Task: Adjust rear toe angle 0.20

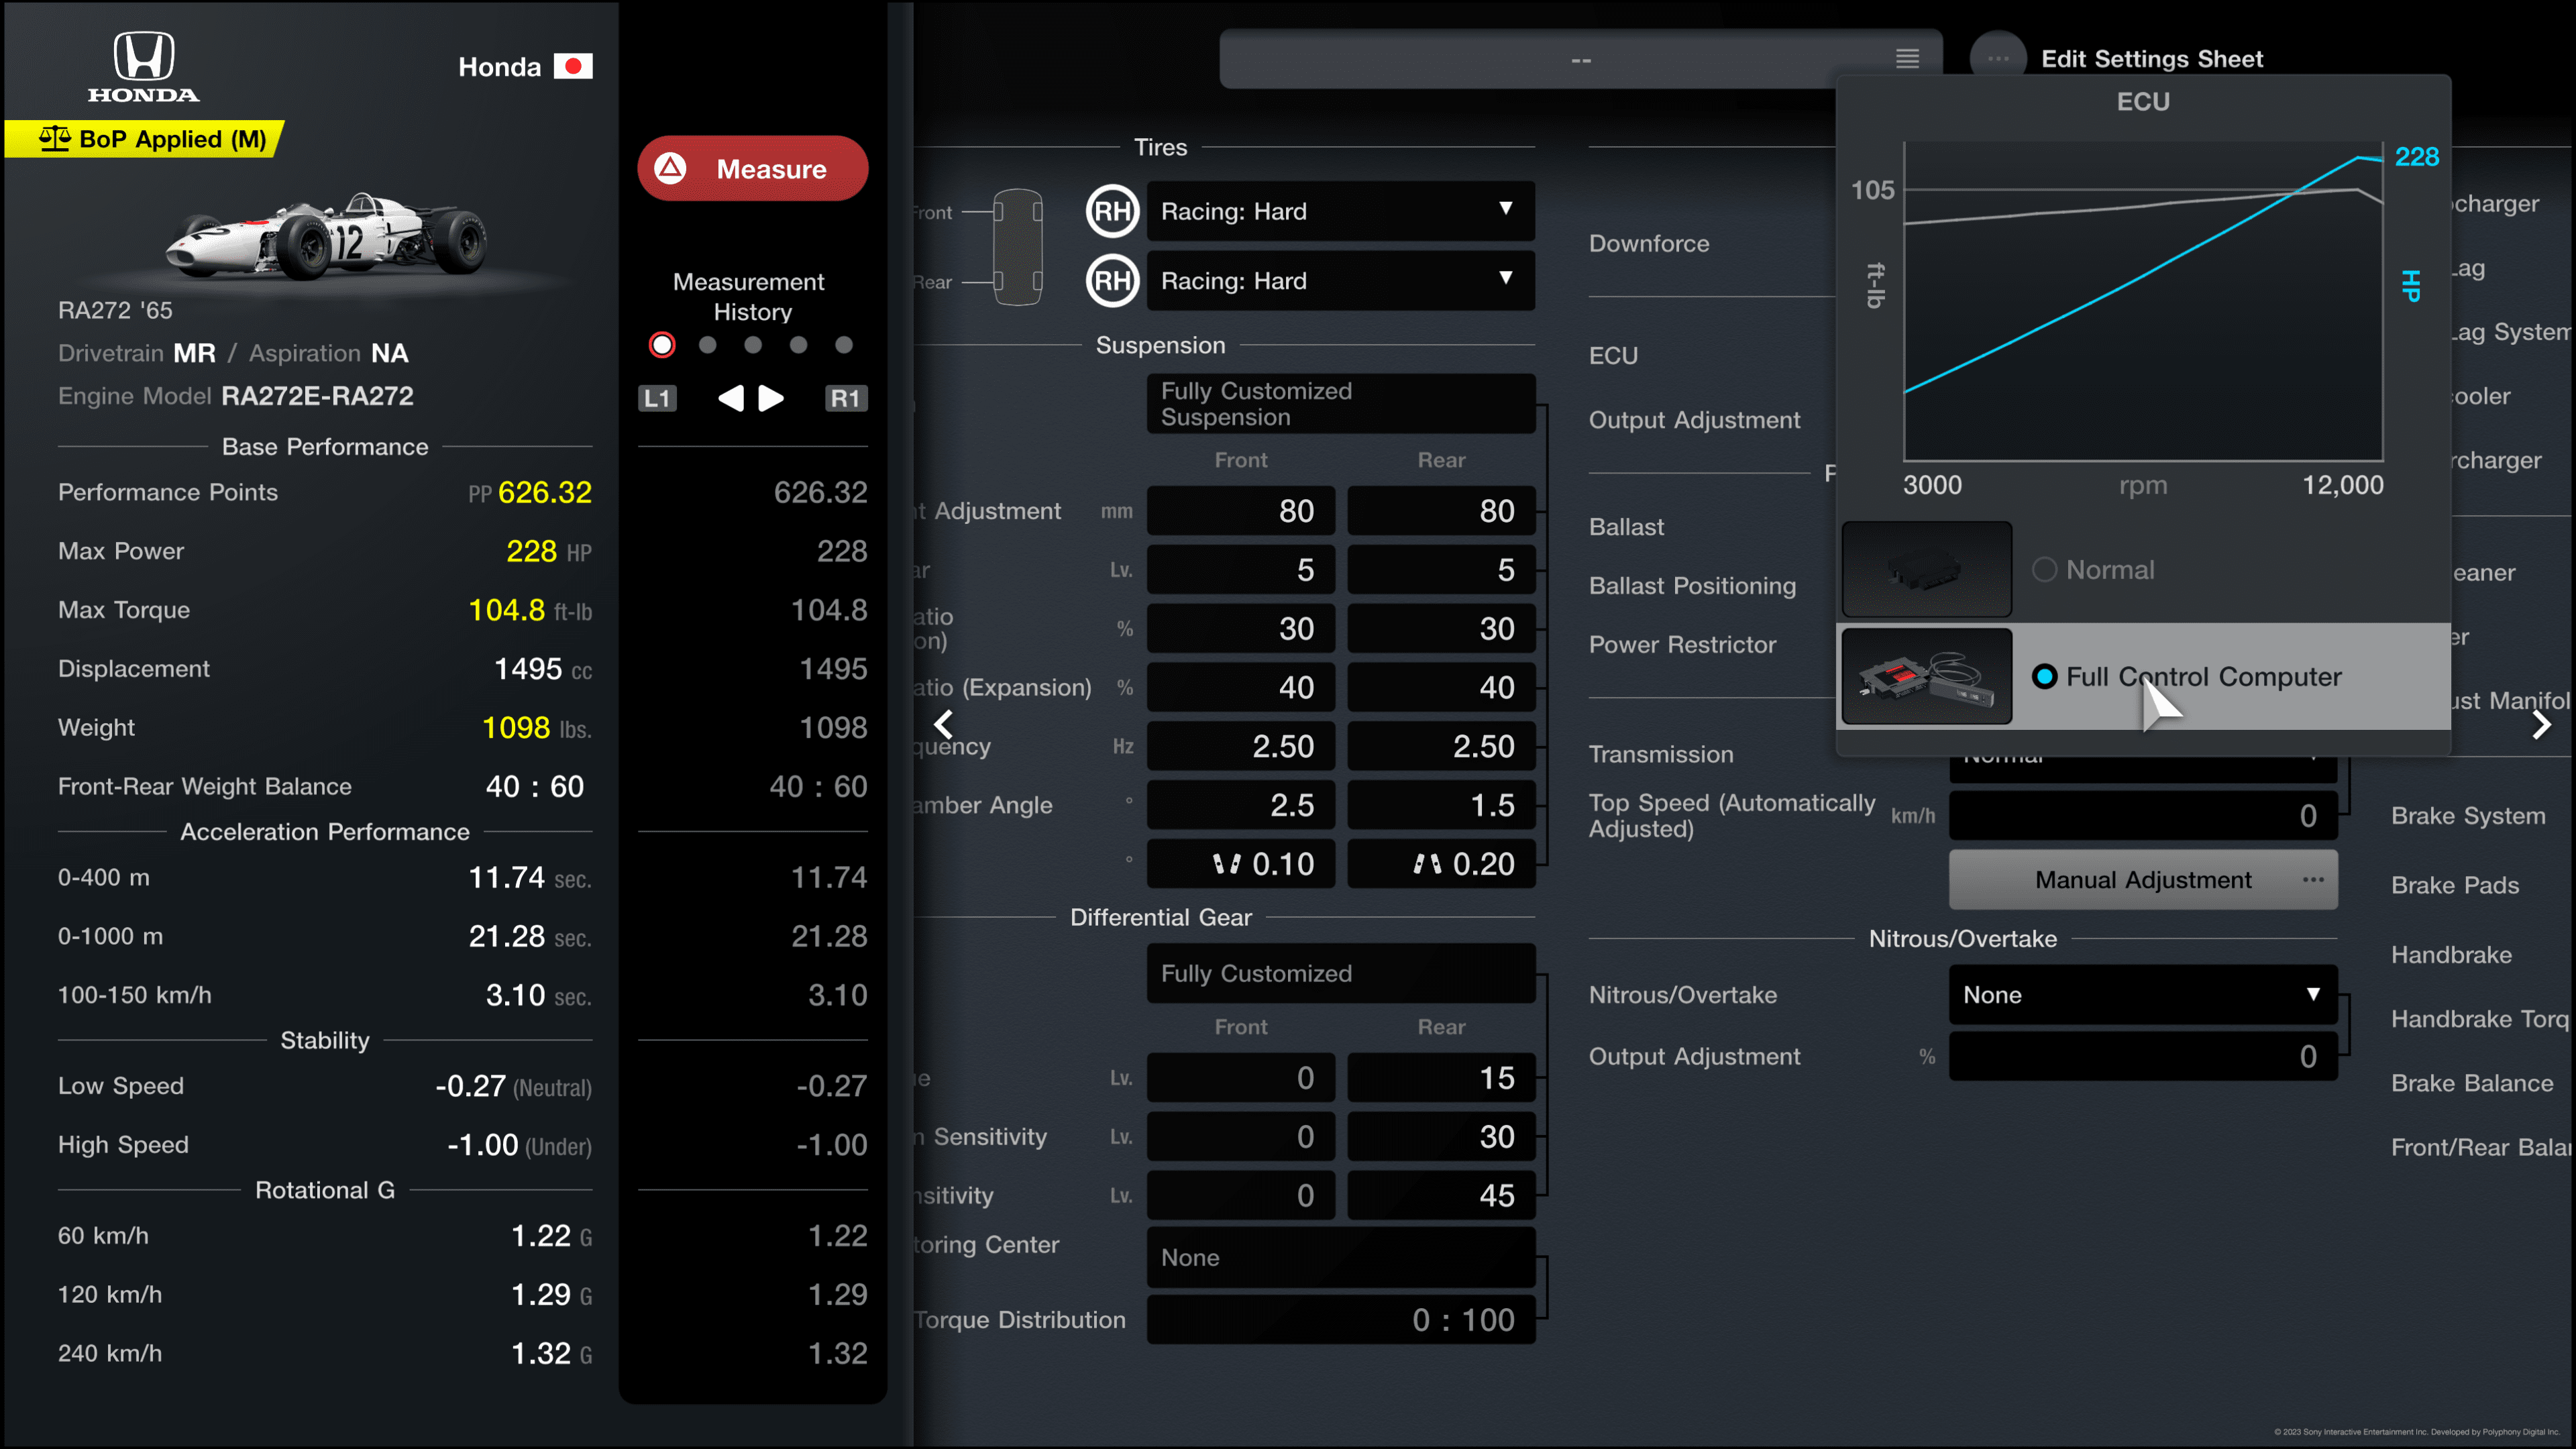Action: click(1441, 864)
